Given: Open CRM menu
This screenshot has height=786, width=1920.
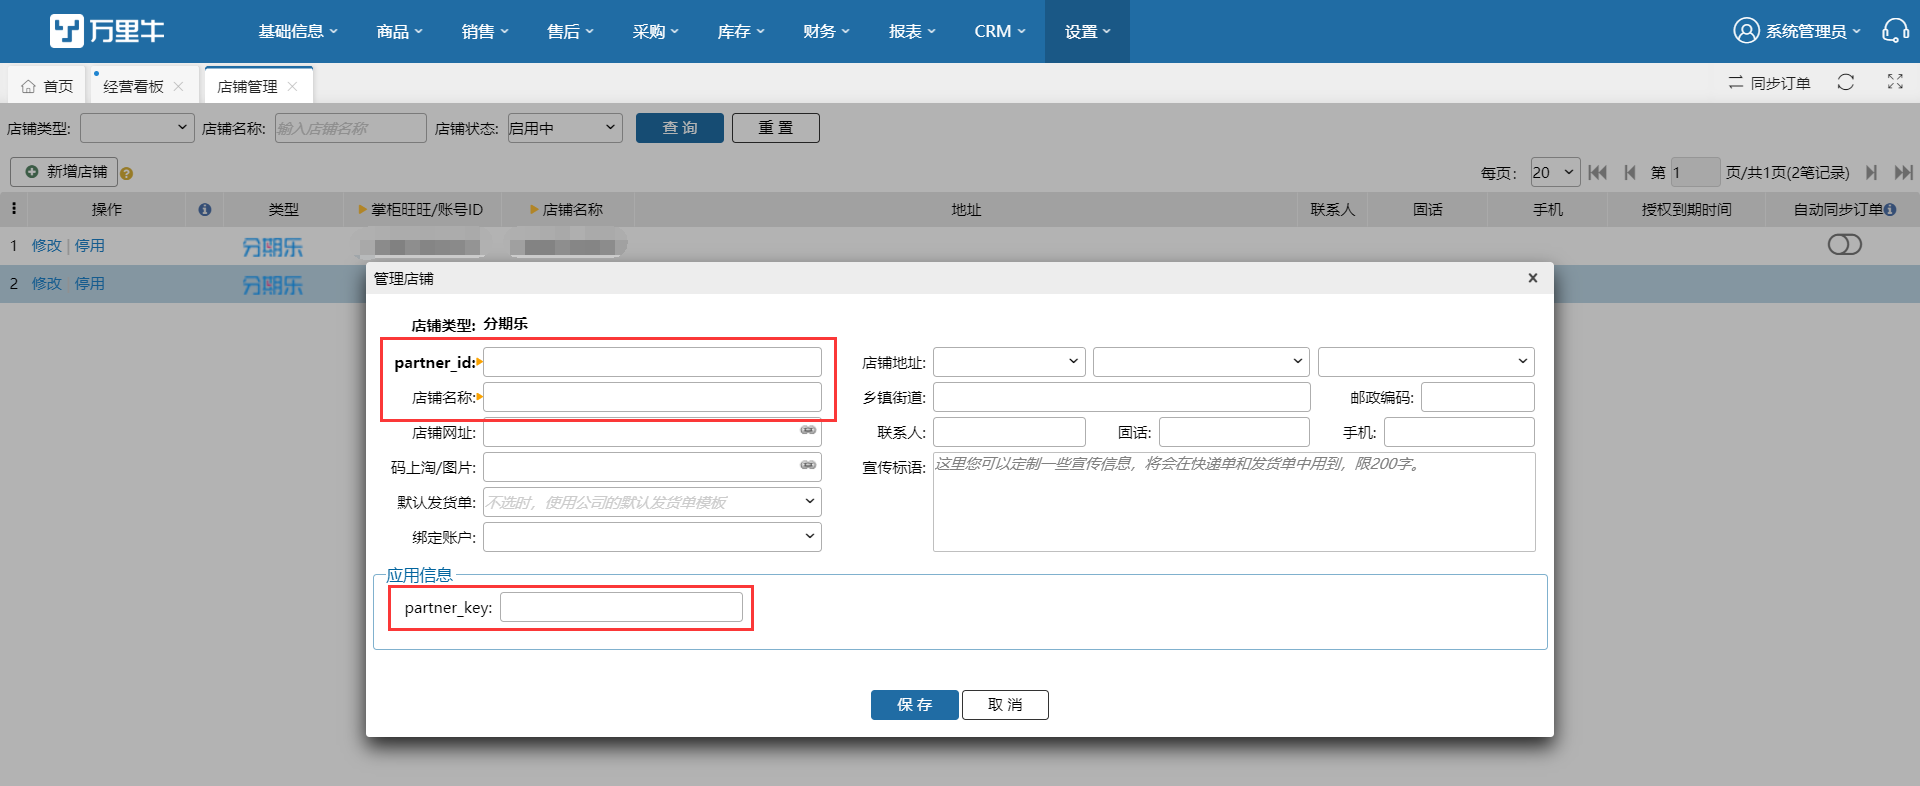Looking at the screenshot, I should pyautogui.click(x=1000, y=31).
